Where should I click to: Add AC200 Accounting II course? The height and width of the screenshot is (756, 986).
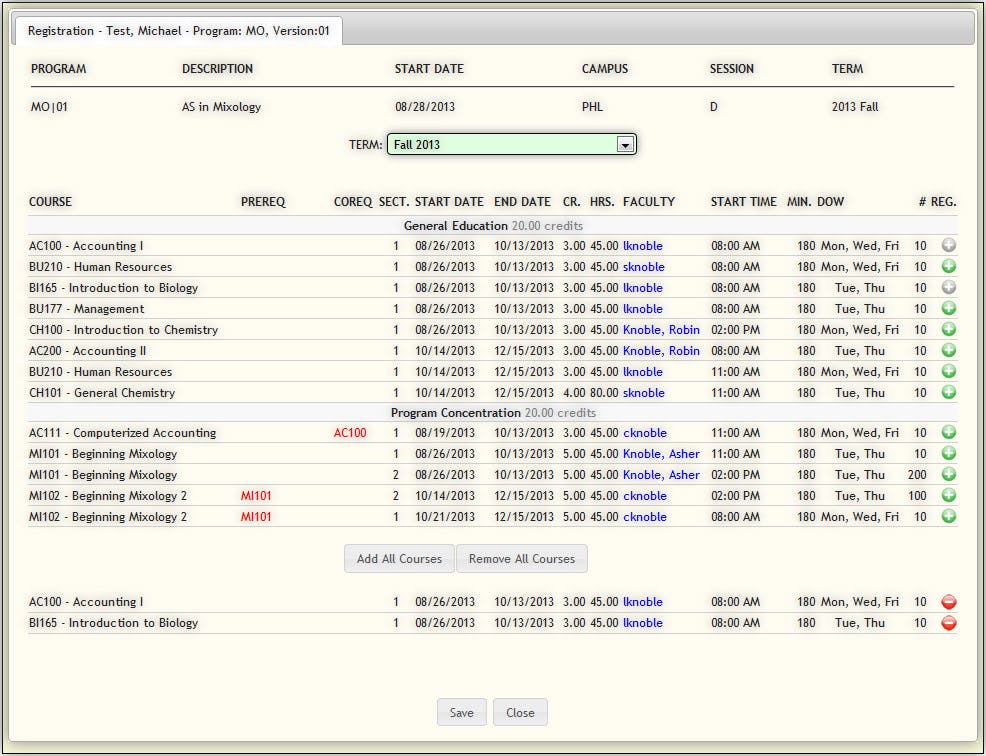pos(949,350)
